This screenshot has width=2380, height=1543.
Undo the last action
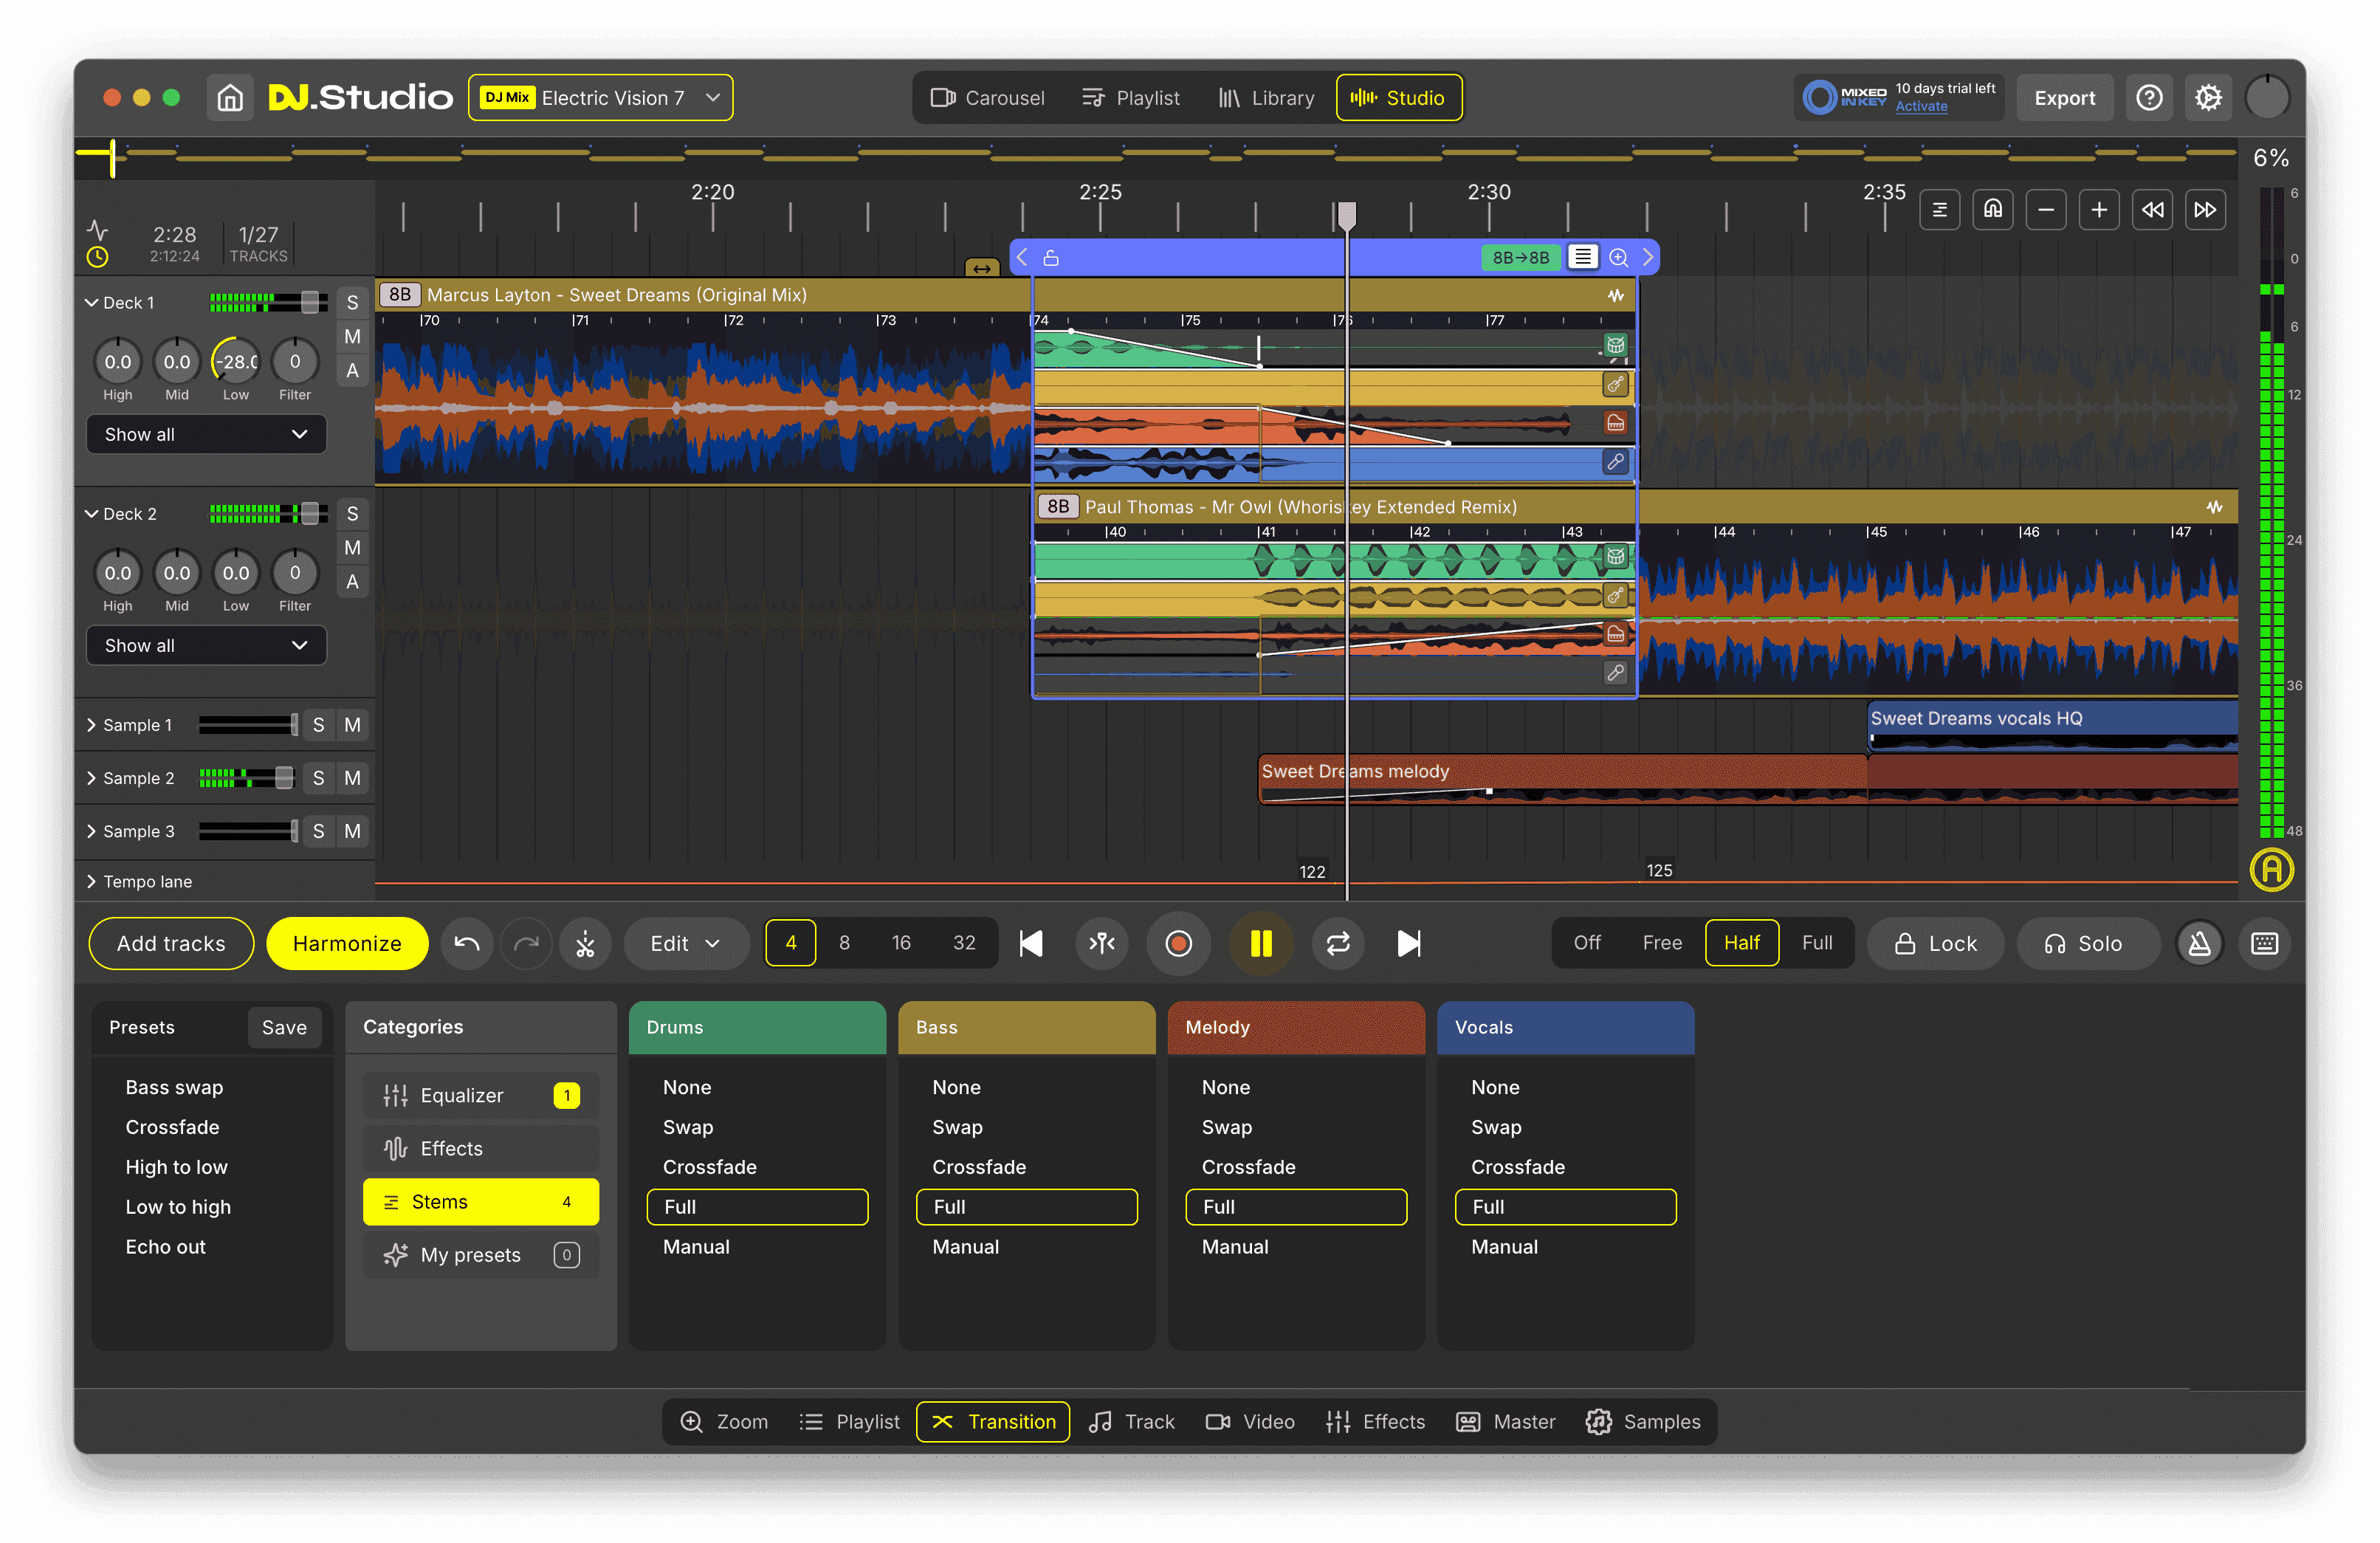[x=467, y=943]
